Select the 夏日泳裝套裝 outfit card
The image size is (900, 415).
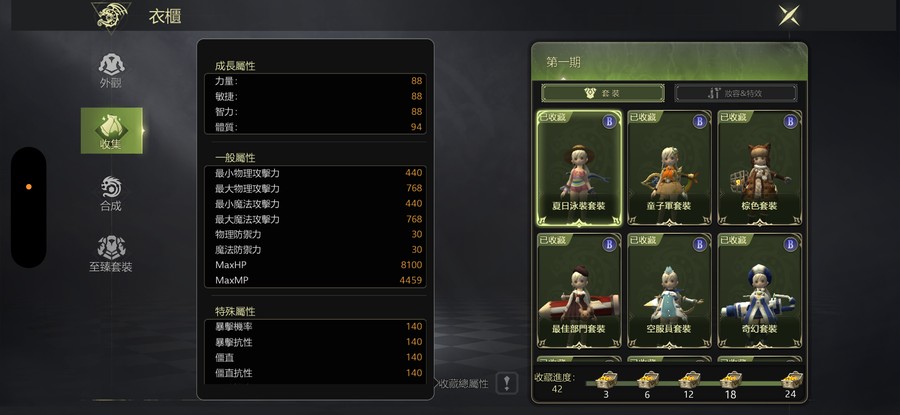coord(579,168)
